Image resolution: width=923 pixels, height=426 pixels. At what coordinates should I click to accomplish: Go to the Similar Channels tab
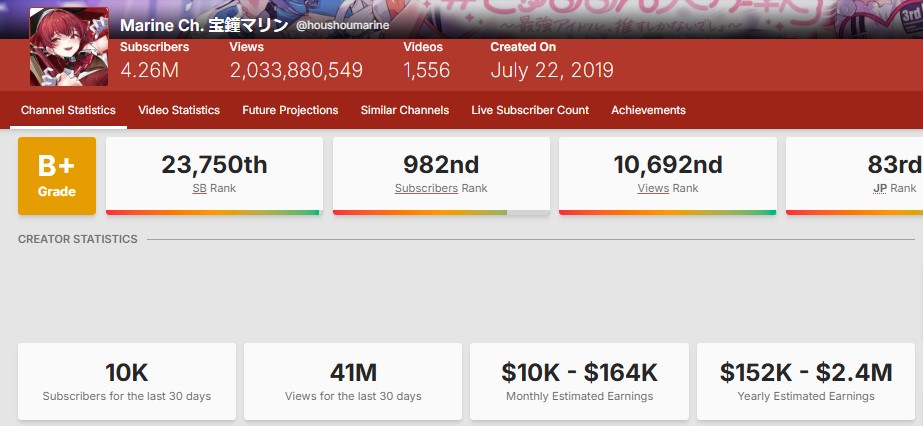pyautogui.click(x=405, y=110)
